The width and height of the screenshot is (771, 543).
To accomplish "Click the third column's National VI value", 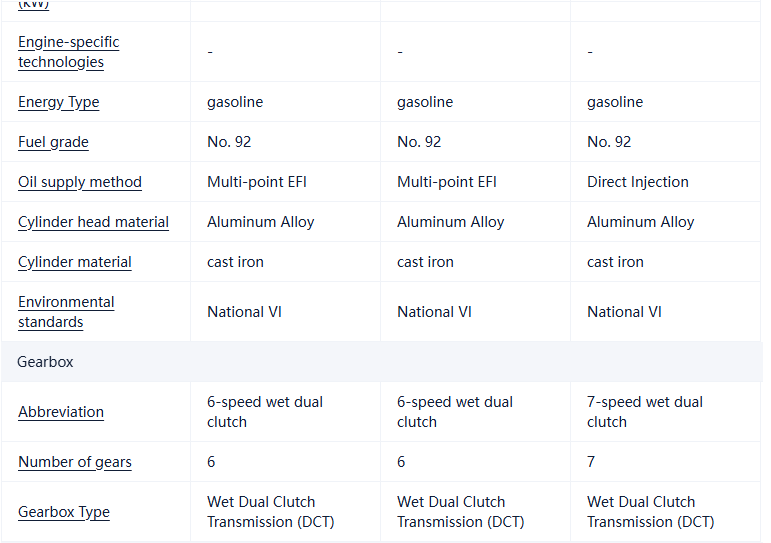I will tap(624, 312).
